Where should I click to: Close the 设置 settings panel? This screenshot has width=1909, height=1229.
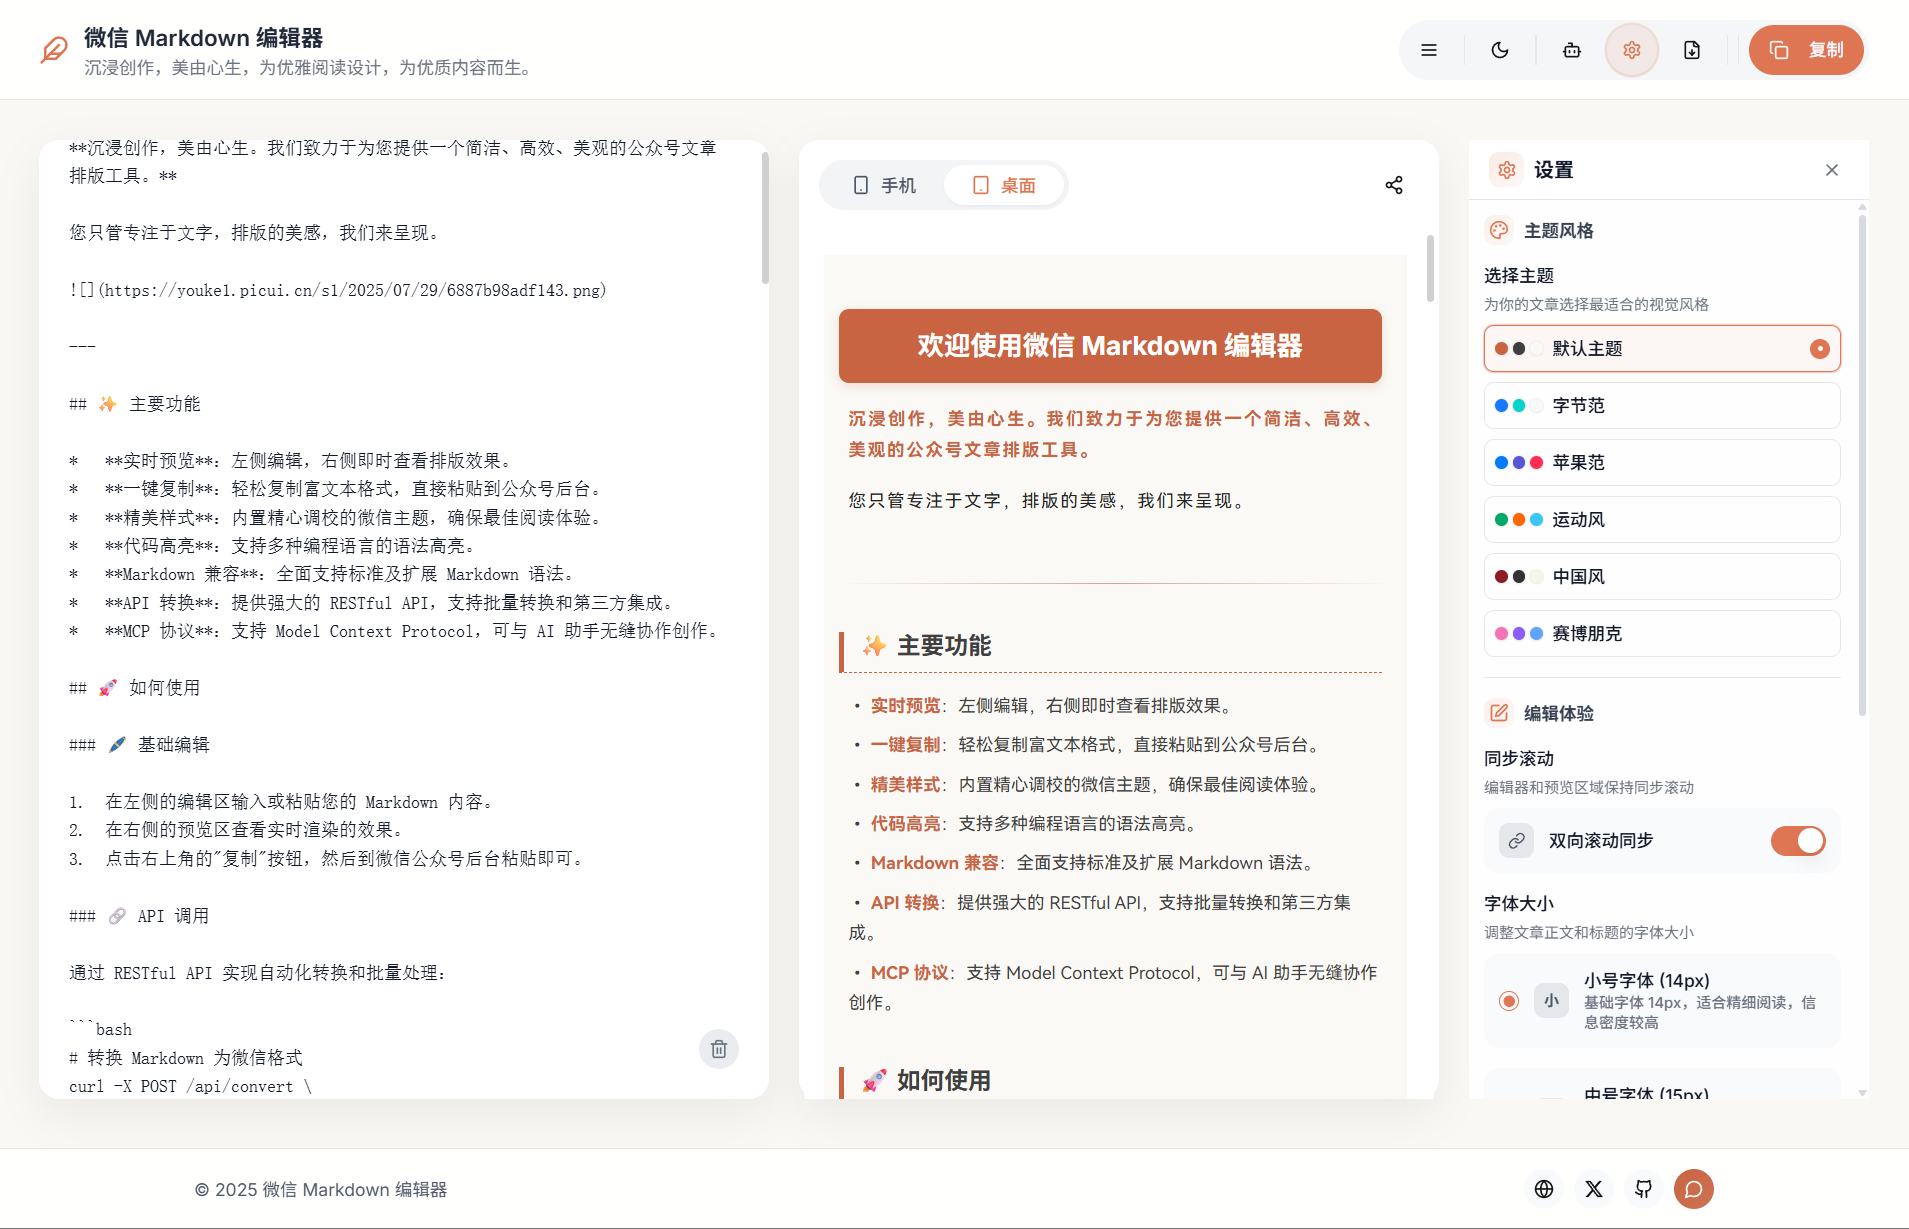tap(1832, 170)
